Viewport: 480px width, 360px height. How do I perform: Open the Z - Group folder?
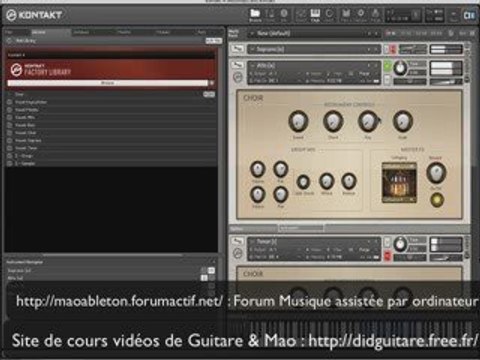[x=23, y=156]
